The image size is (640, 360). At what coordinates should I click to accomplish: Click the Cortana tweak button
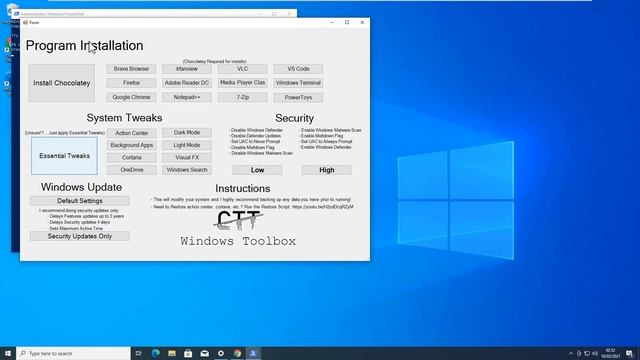pos(131,158)
